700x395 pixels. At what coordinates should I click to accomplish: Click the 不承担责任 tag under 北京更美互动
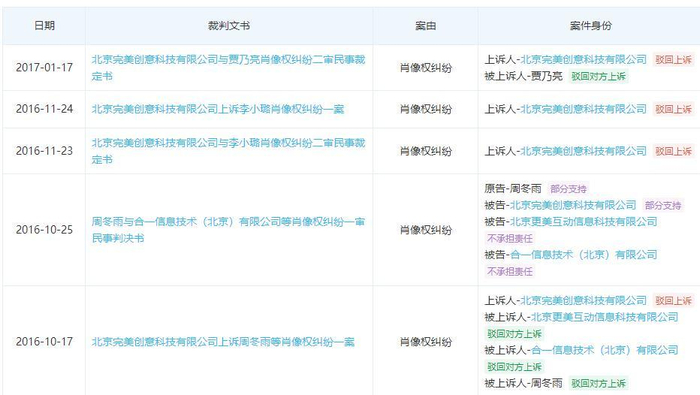[x=510, y=238]
